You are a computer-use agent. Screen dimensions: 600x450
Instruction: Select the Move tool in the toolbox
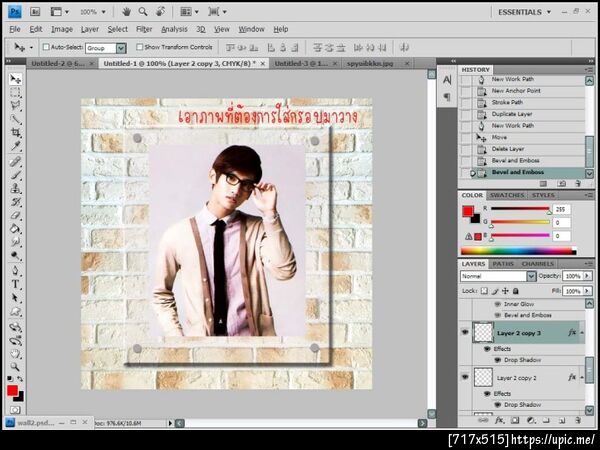click(15, 79)
